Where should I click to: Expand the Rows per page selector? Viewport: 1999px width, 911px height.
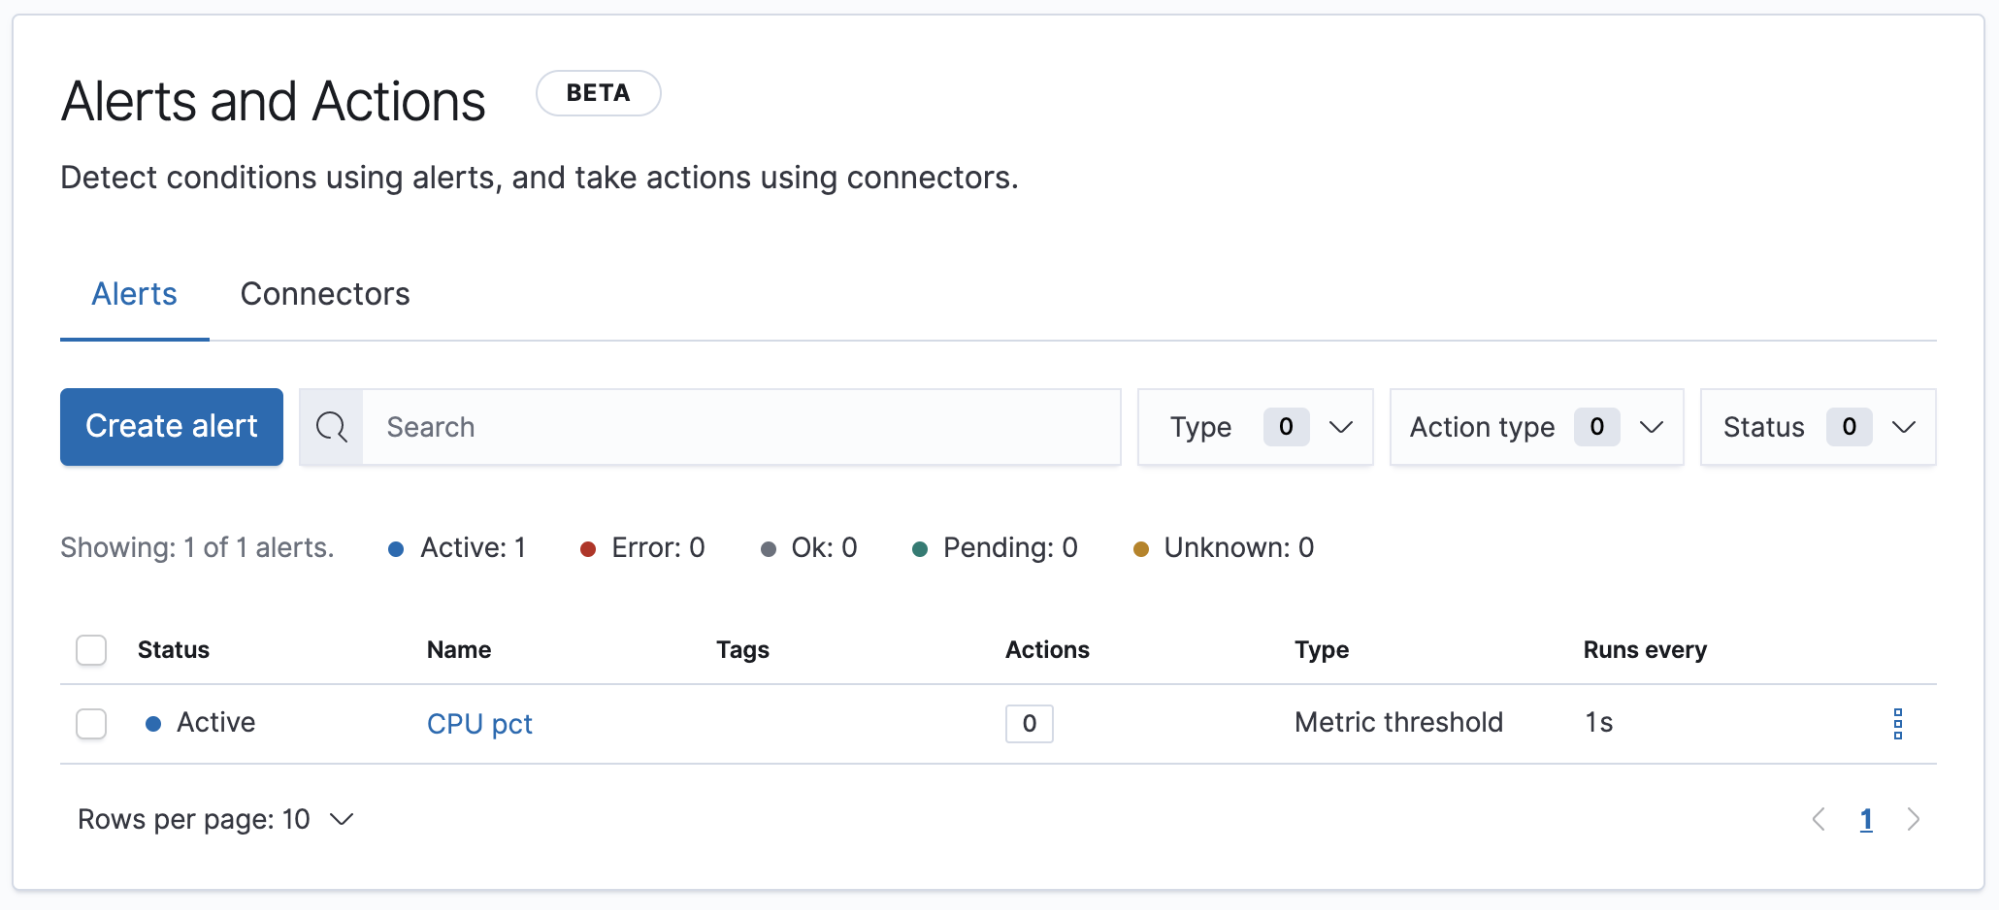click(216, 819)
